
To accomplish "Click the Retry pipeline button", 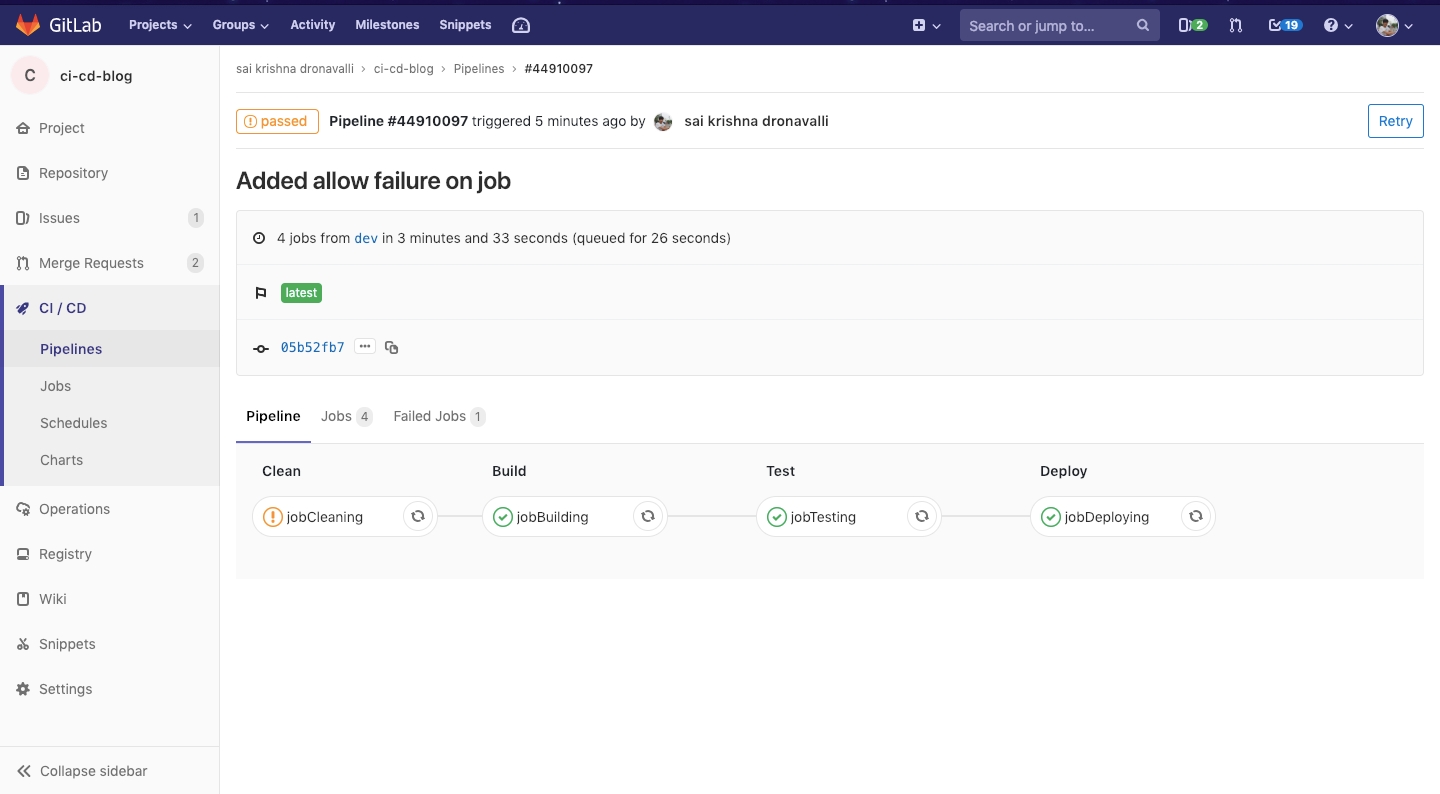I will click(1395, 121).
